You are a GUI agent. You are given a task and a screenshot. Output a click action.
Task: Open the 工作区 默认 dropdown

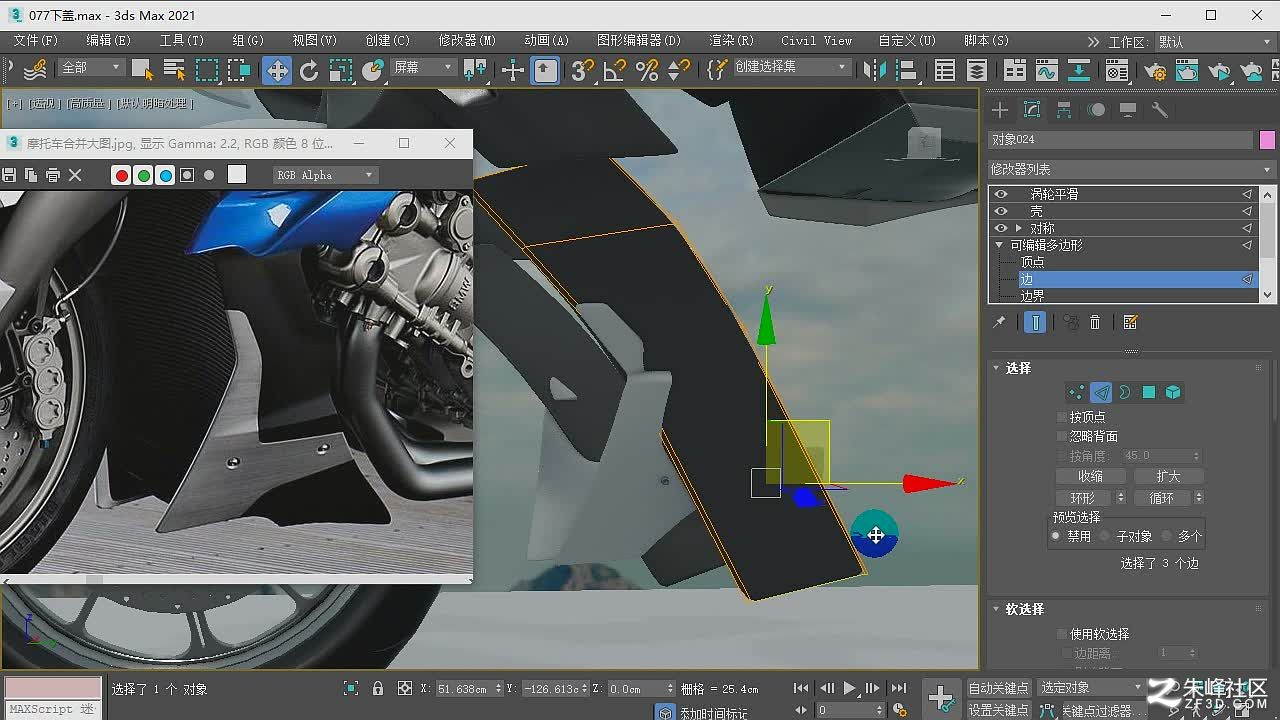(x=1214, y=42)
